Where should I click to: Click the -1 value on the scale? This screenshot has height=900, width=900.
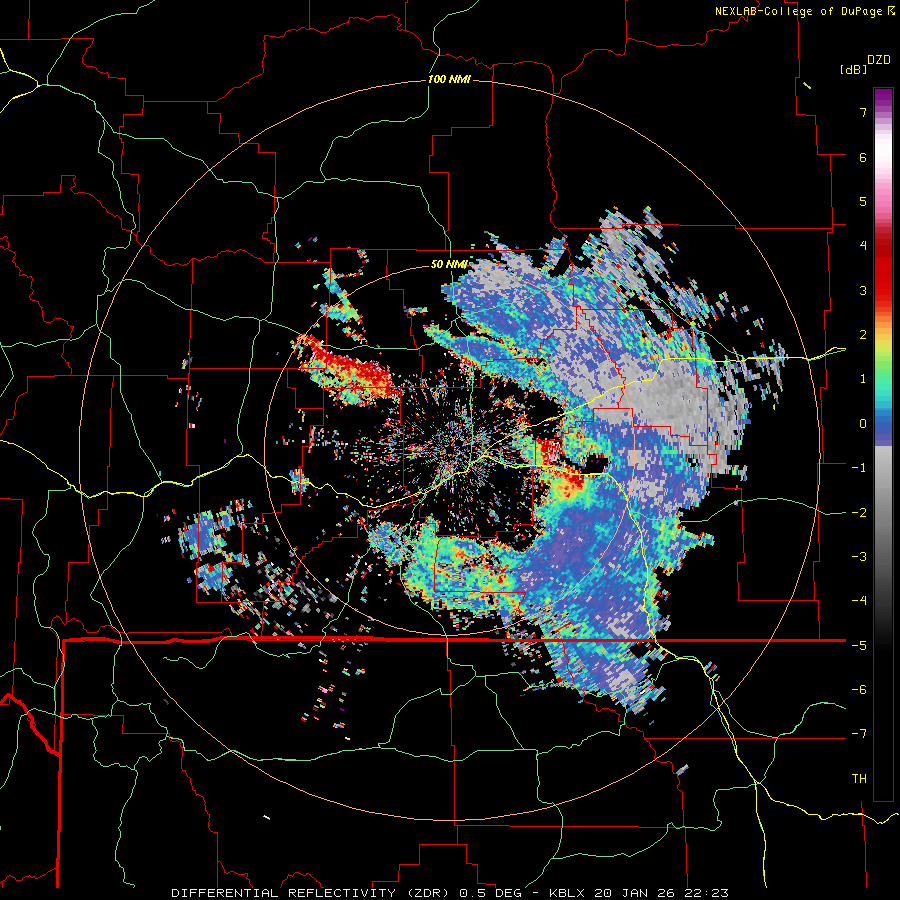point(859,468)
